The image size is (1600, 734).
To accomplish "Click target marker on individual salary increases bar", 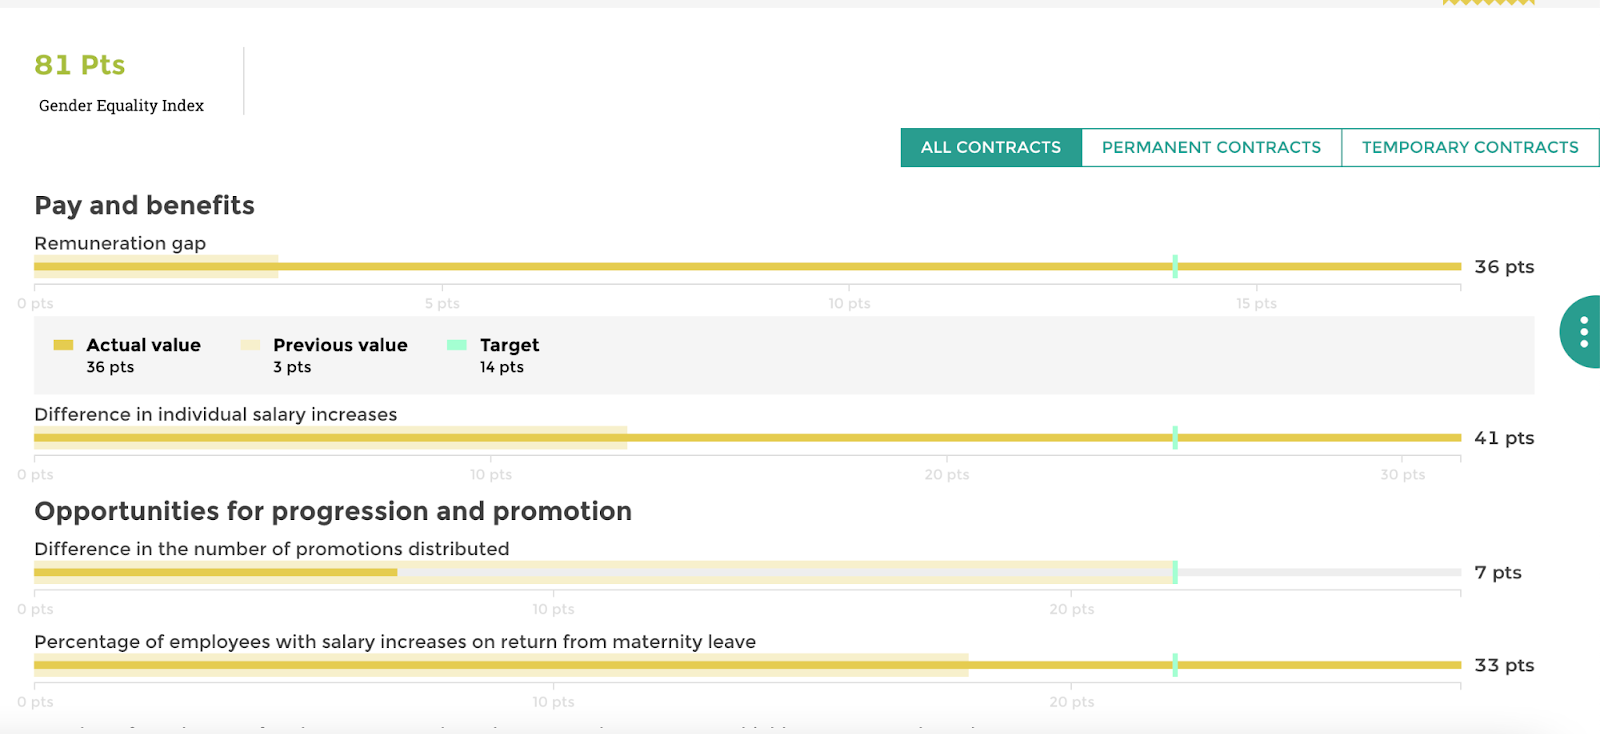I will [1175, 437].
